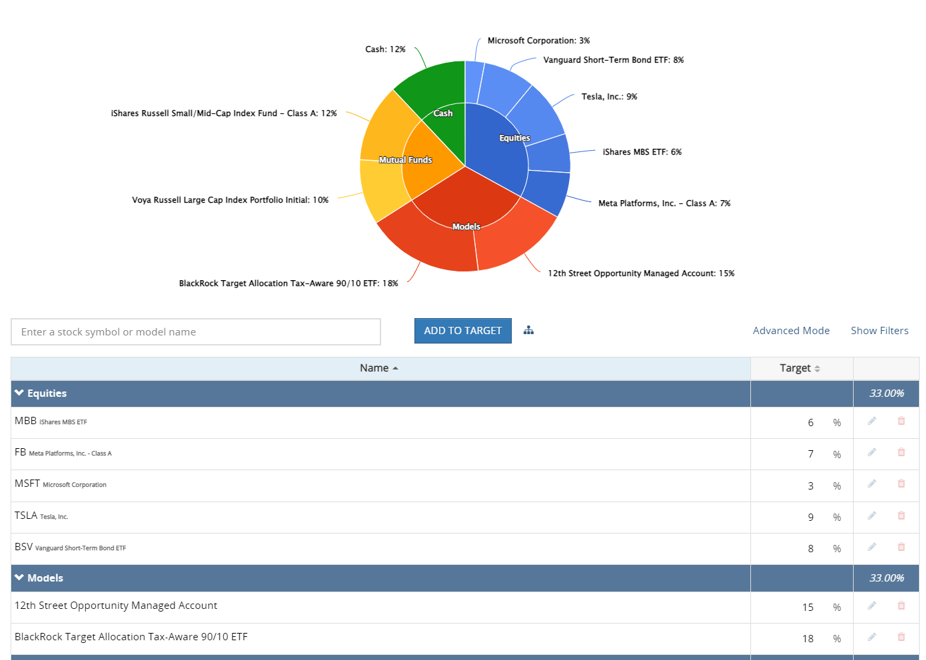
Task: Click the TSLA target value 9
Action: point(810,517)
